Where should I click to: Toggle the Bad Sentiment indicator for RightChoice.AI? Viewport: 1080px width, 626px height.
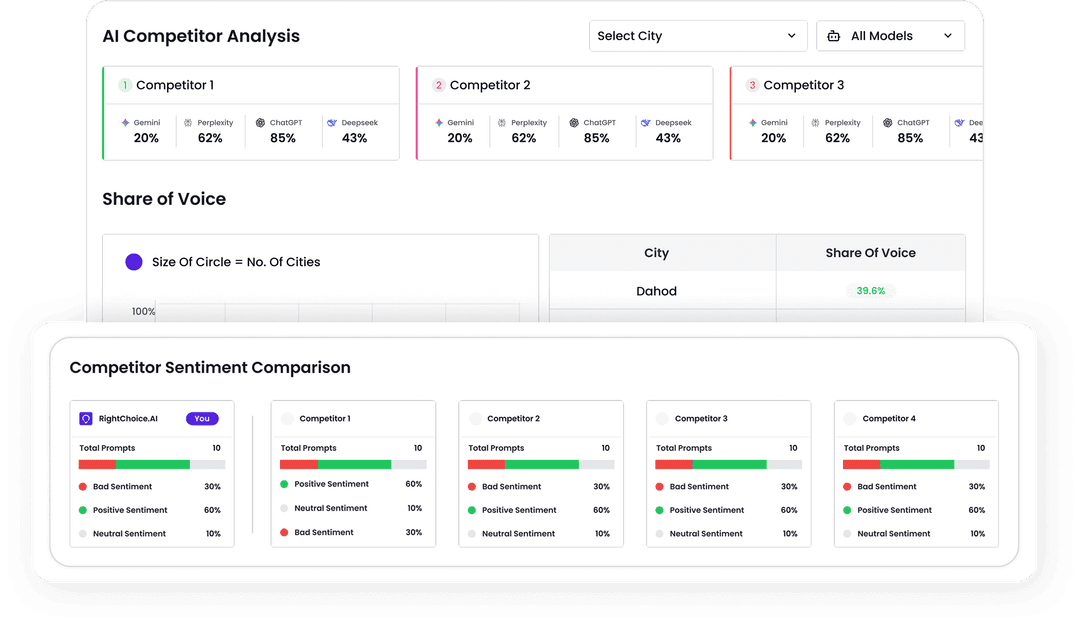coord(83,487)
